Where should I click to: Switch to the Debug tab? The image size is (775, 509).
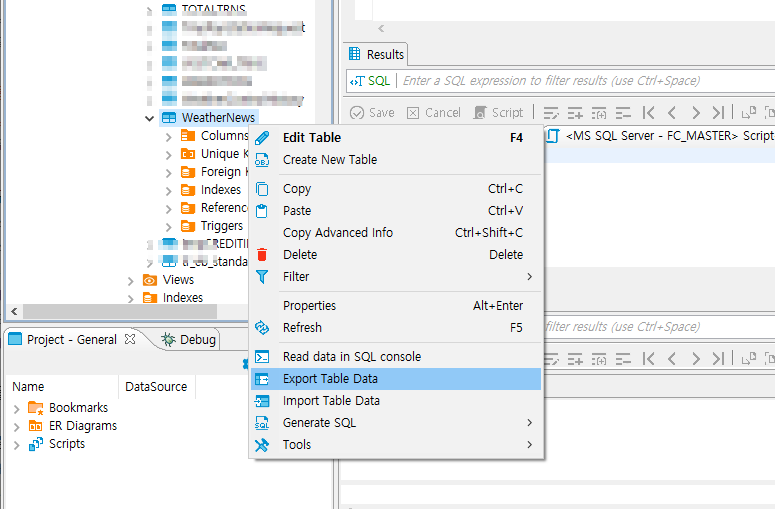click(x=188, y=339)
